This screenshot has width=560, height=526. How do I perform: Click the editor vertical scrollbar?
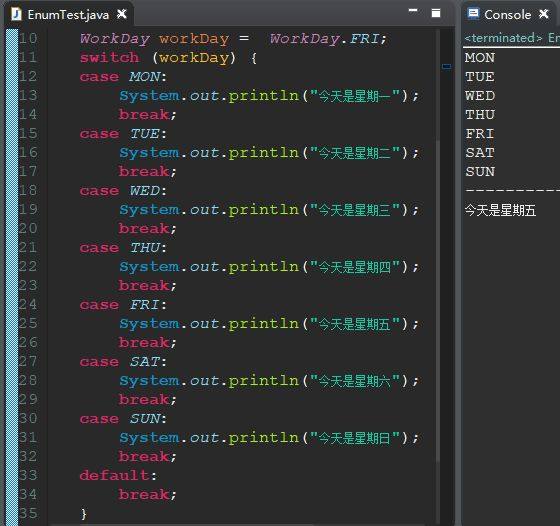438,300
